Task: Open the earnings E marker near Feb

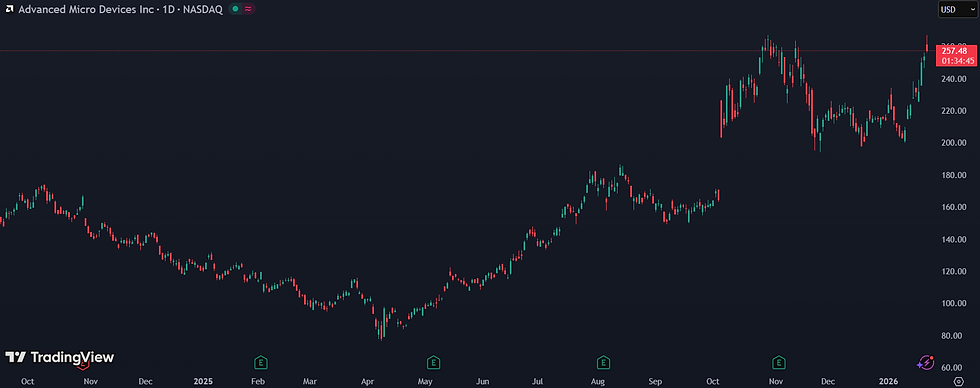Action: 261,362
